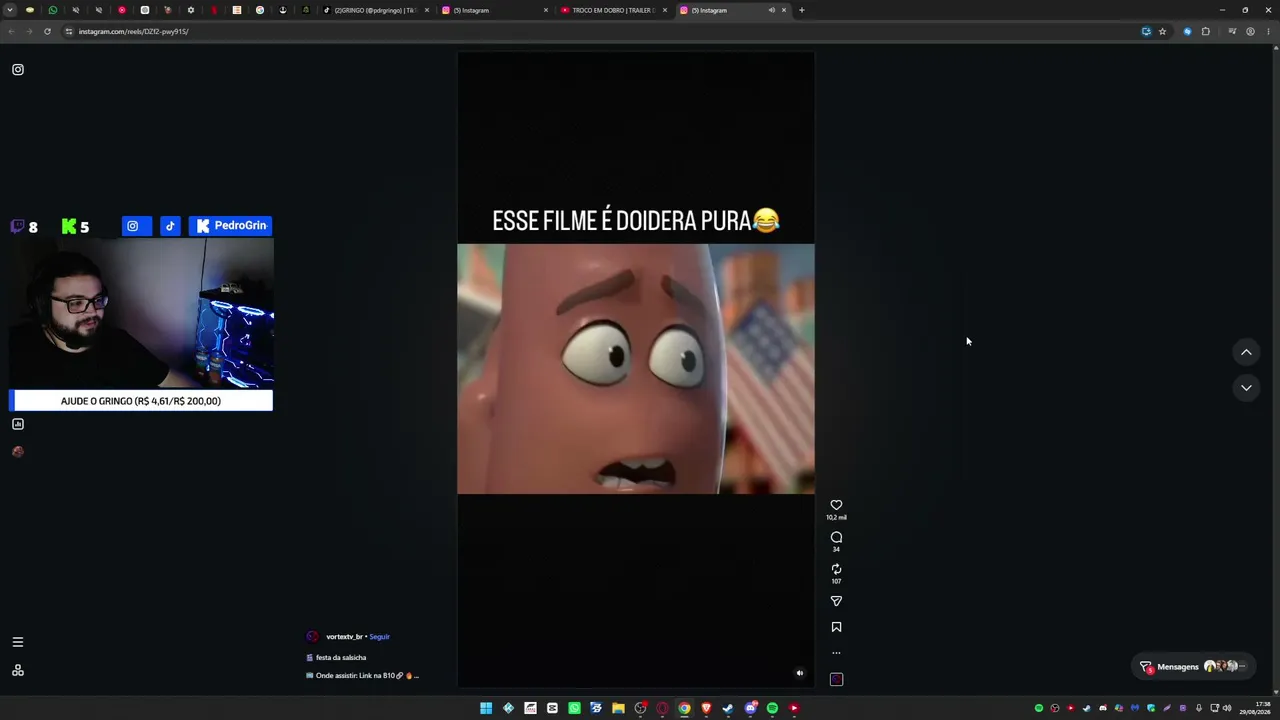Click the '10,2 mil' likes count

point(836,518)
